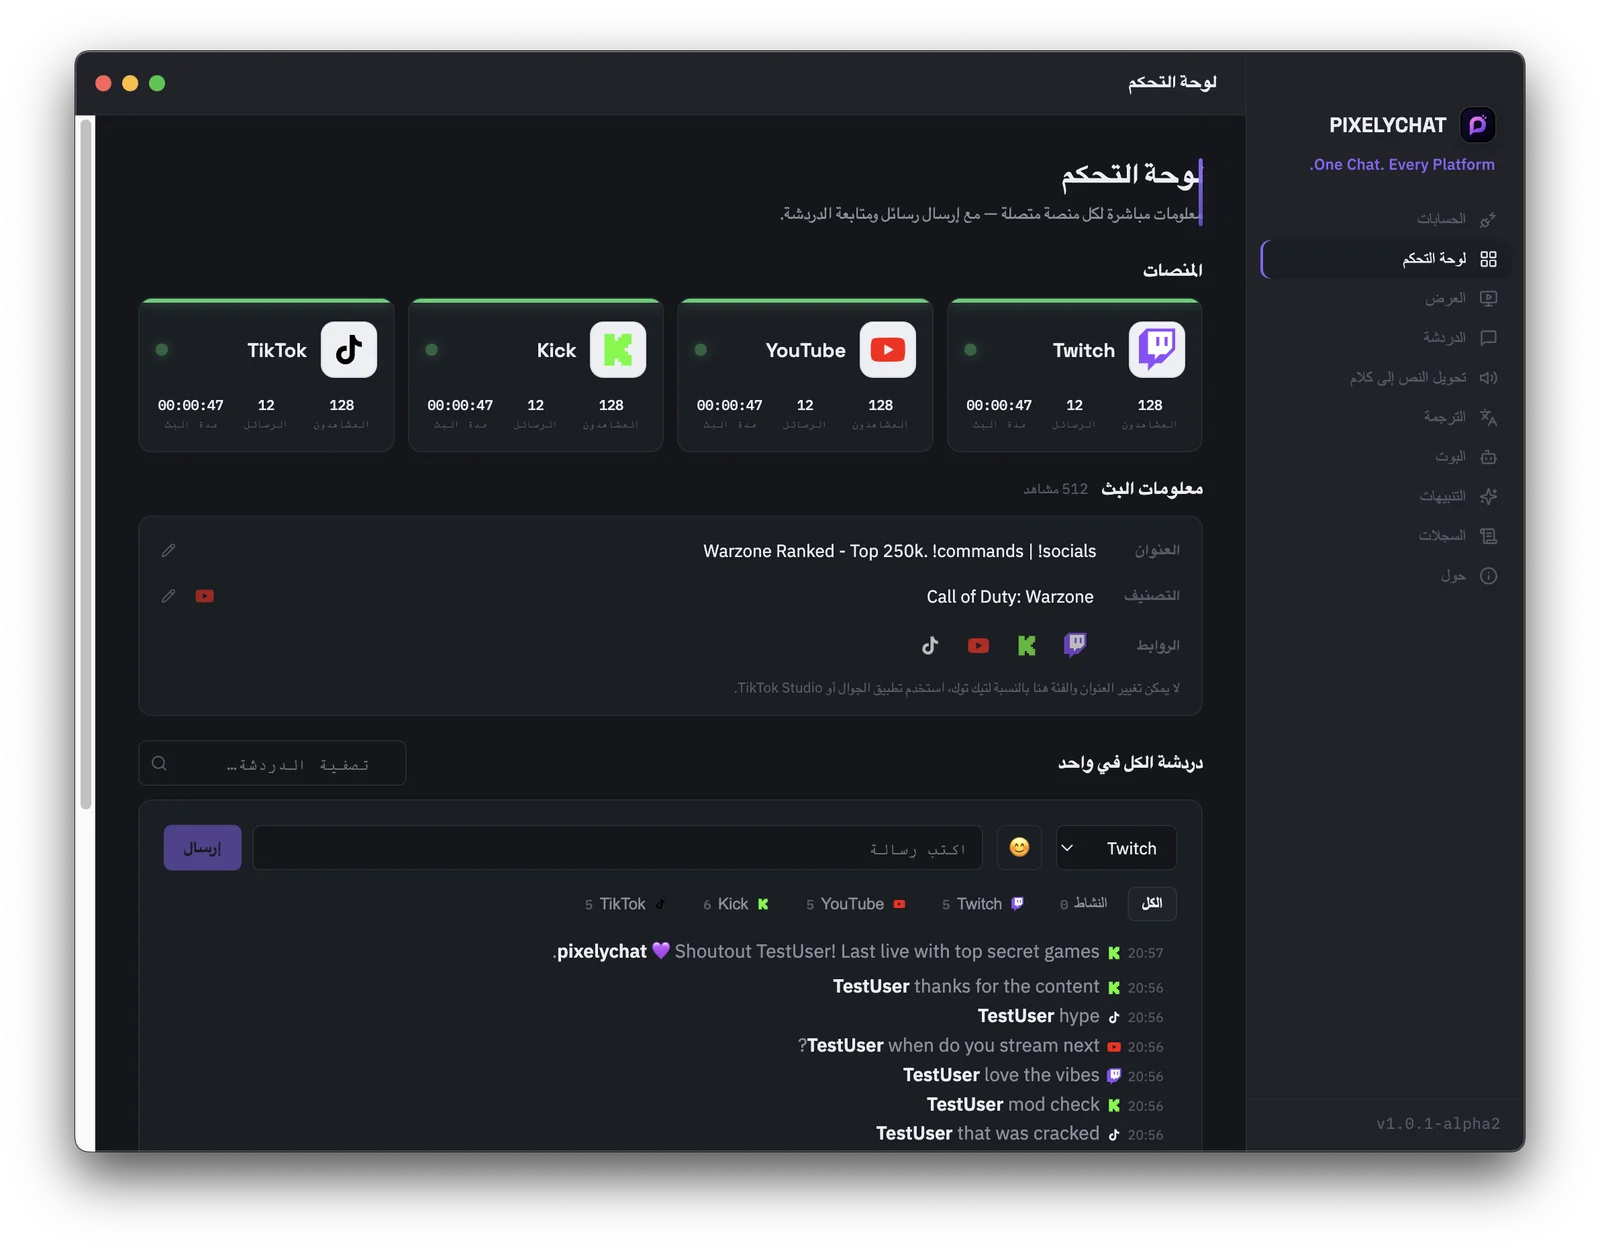Click the التنبيهات sparkle icon in sidebar
This screenshot has width=1600, height=1251.
(1488, 496)
